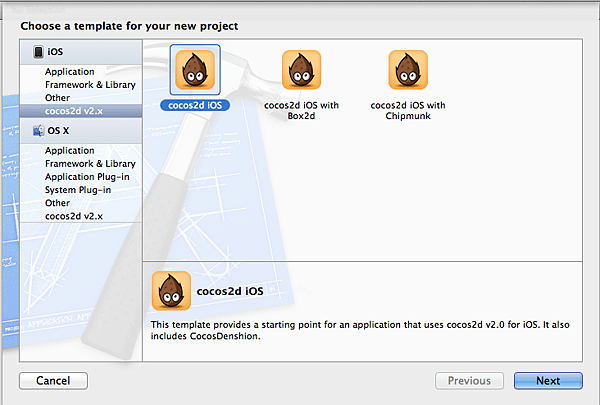Click the iOS device icon in sidebar
The height and width of the screenshot is (405, 600).
tap(38, 52)
